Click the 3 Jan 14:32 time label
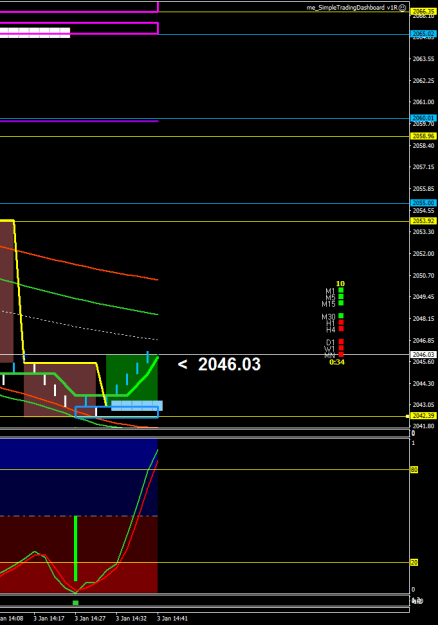Viewport: 438px width, 625px height. [131, 619]
